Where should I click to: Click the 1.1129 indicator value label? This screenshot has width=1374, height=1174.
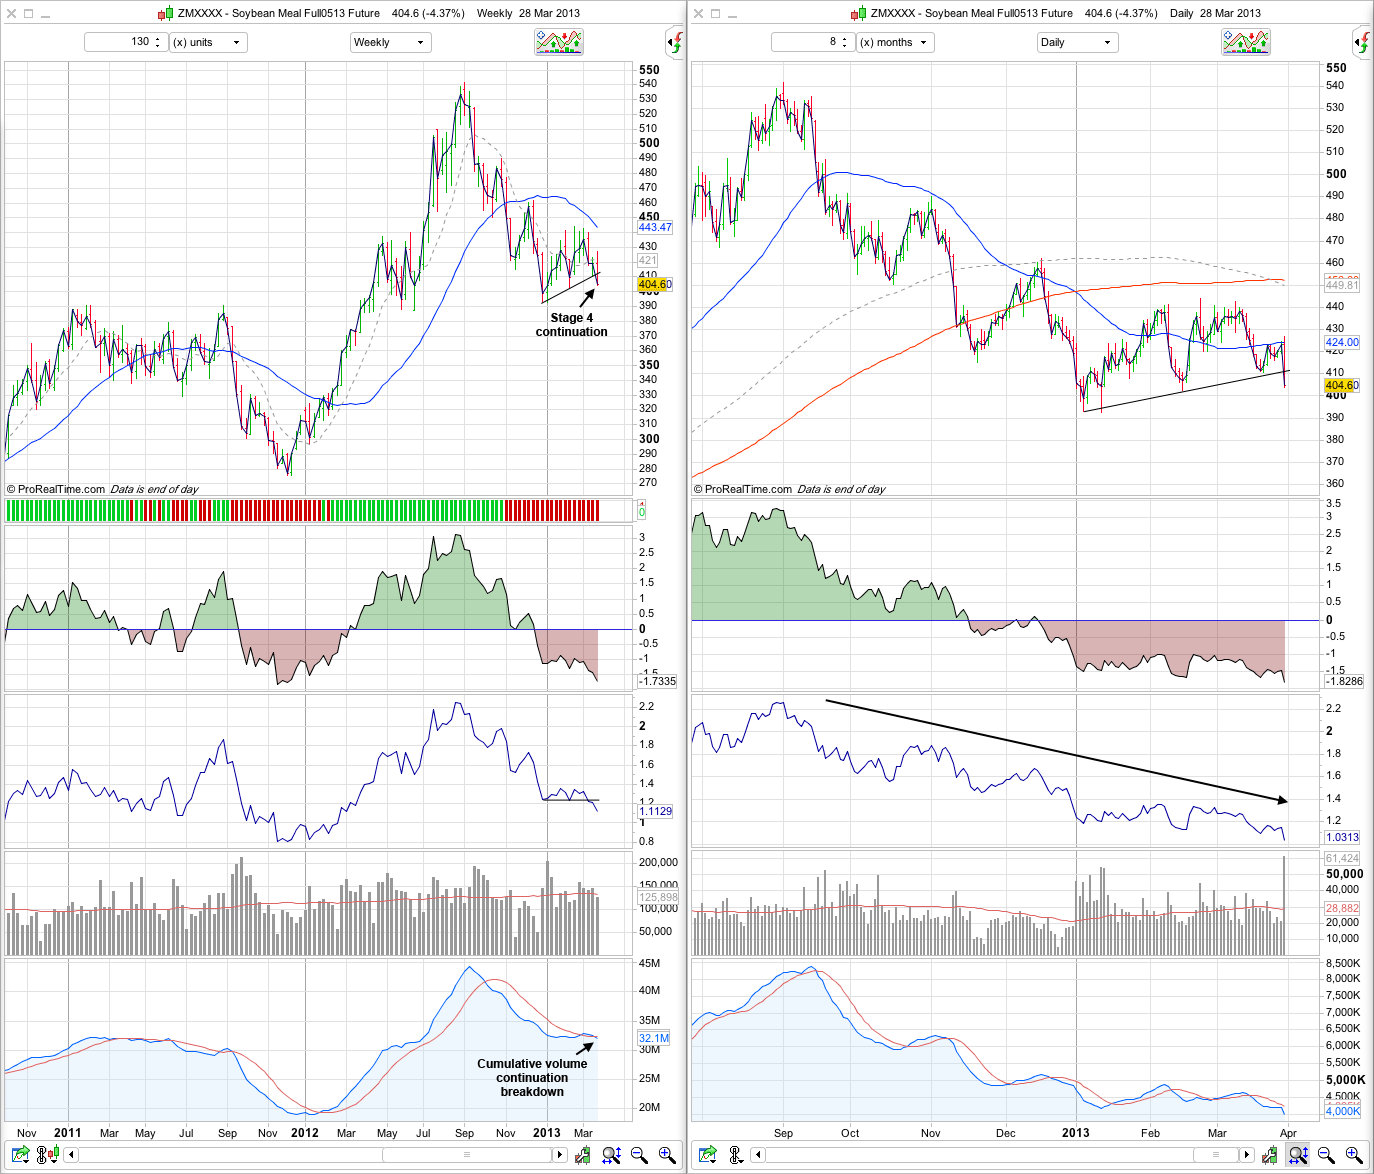pyautogui.click(x=655, y=812)
